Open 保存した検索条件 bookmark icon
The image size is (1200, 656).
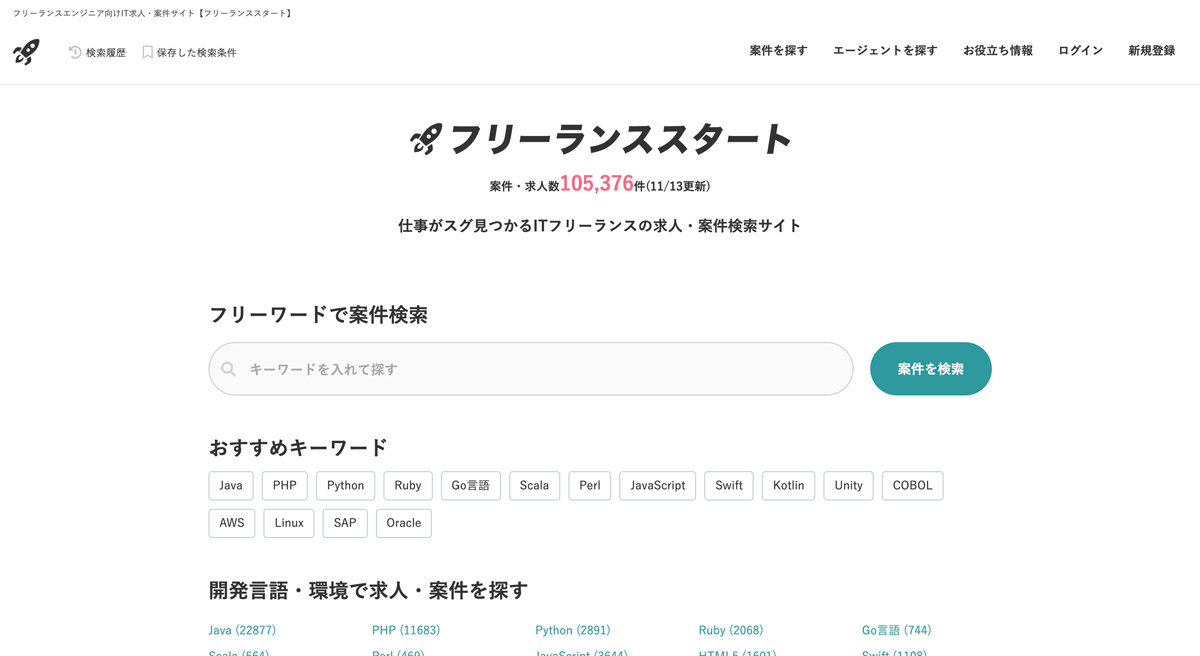coord(147,52)
